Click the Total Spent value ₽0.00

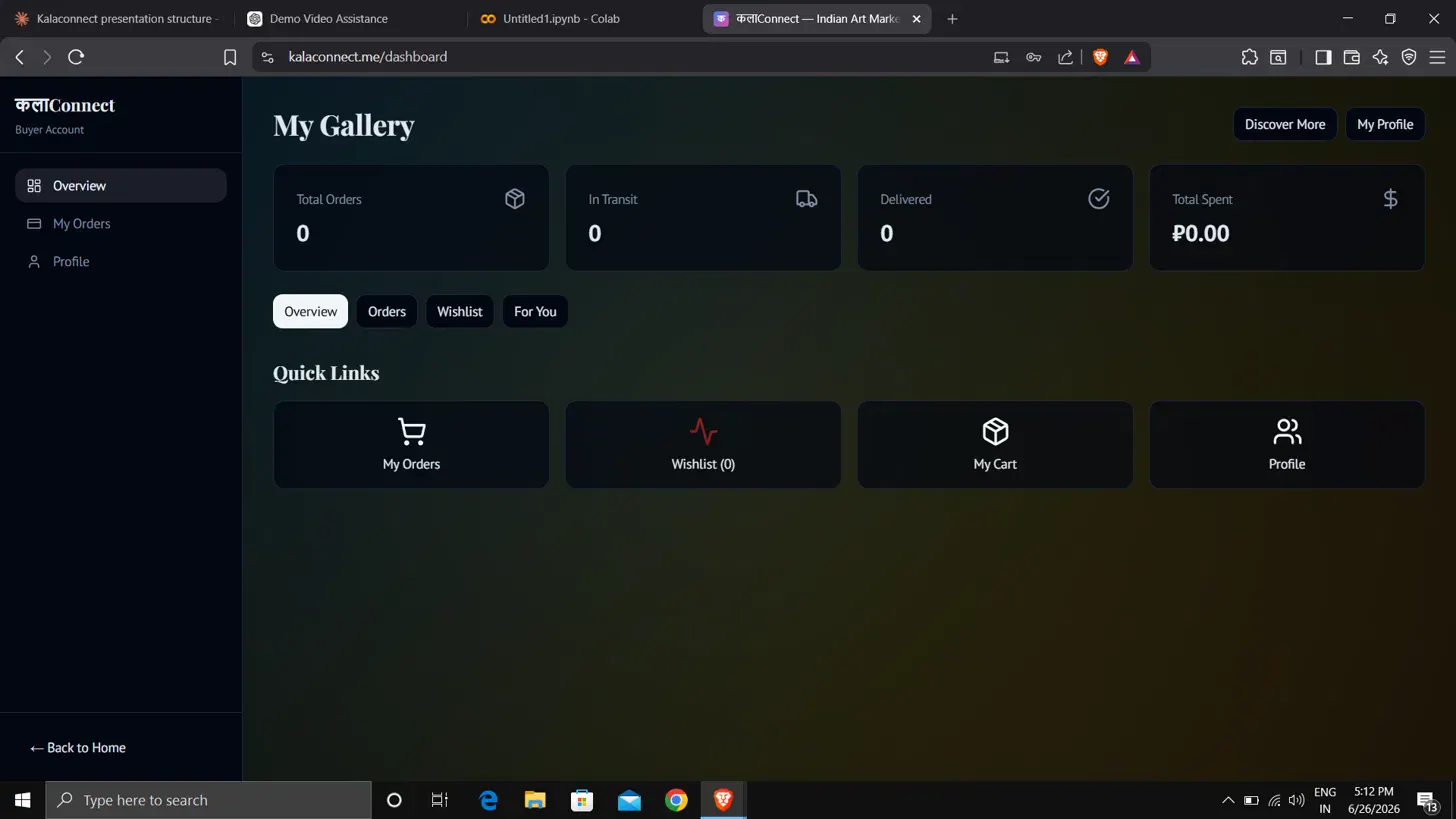[1201, 234]
